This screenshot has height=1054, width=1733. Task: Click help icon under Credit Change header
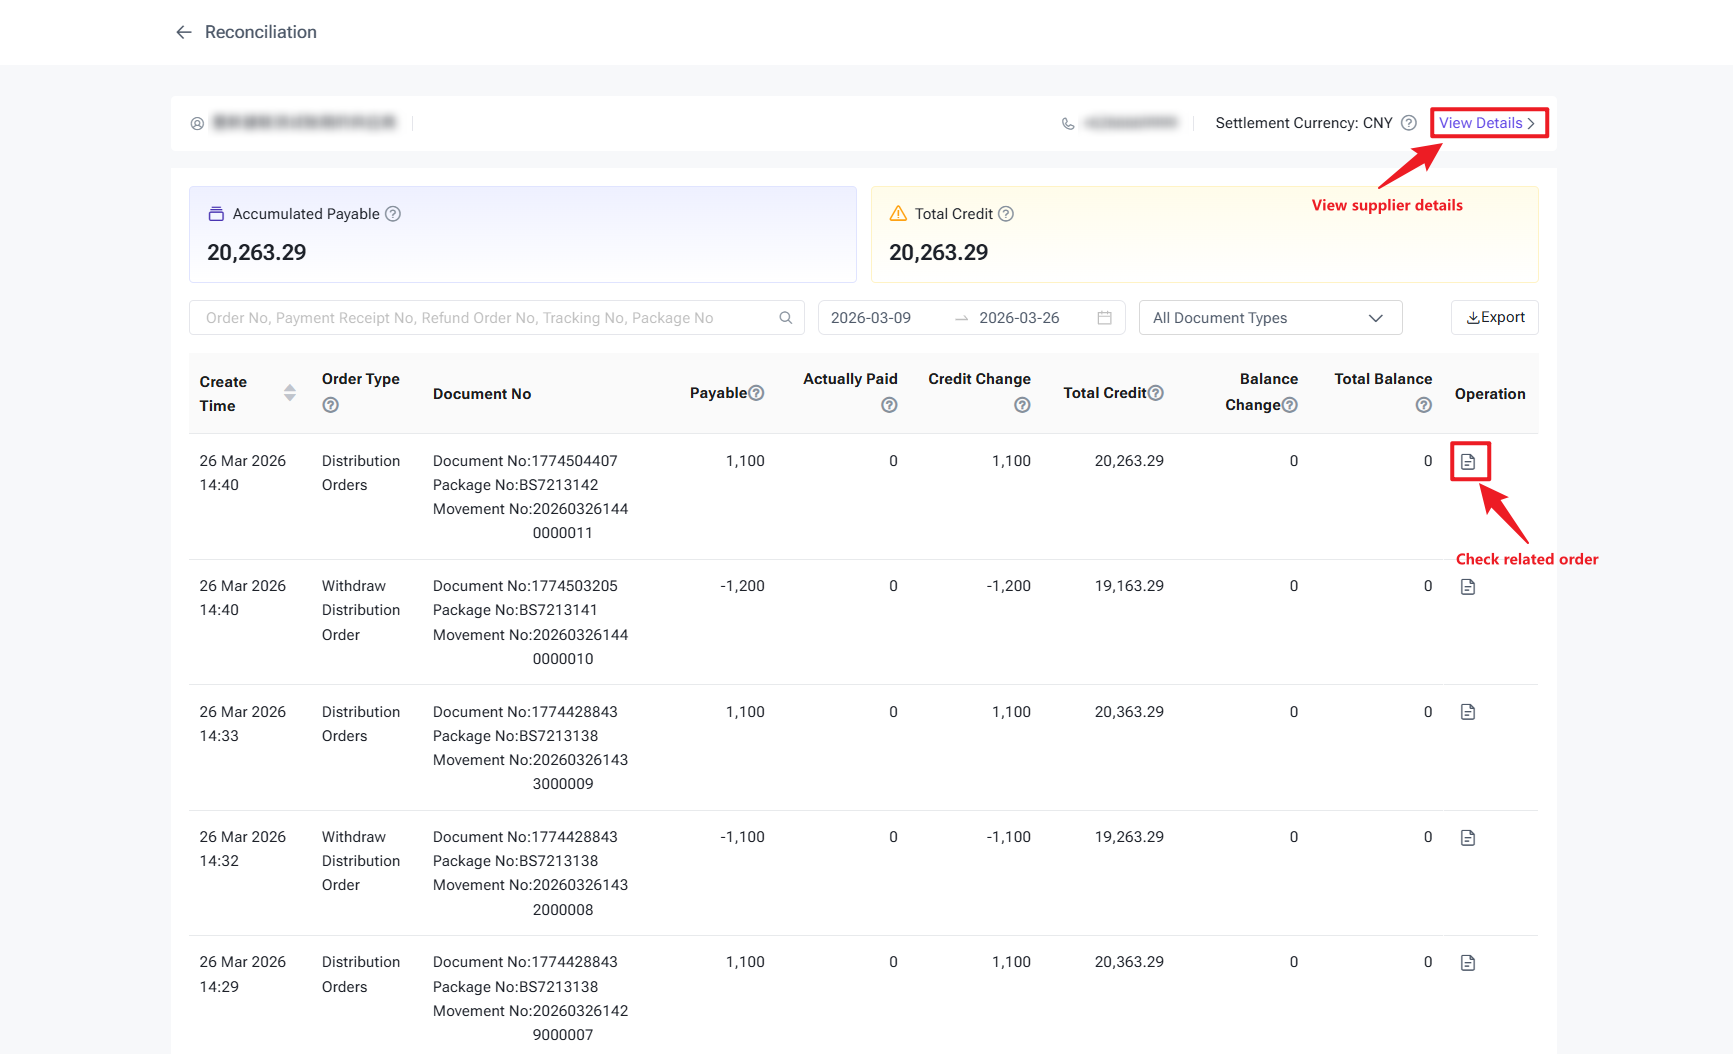pyautogui.click(x=1022, y=405)
